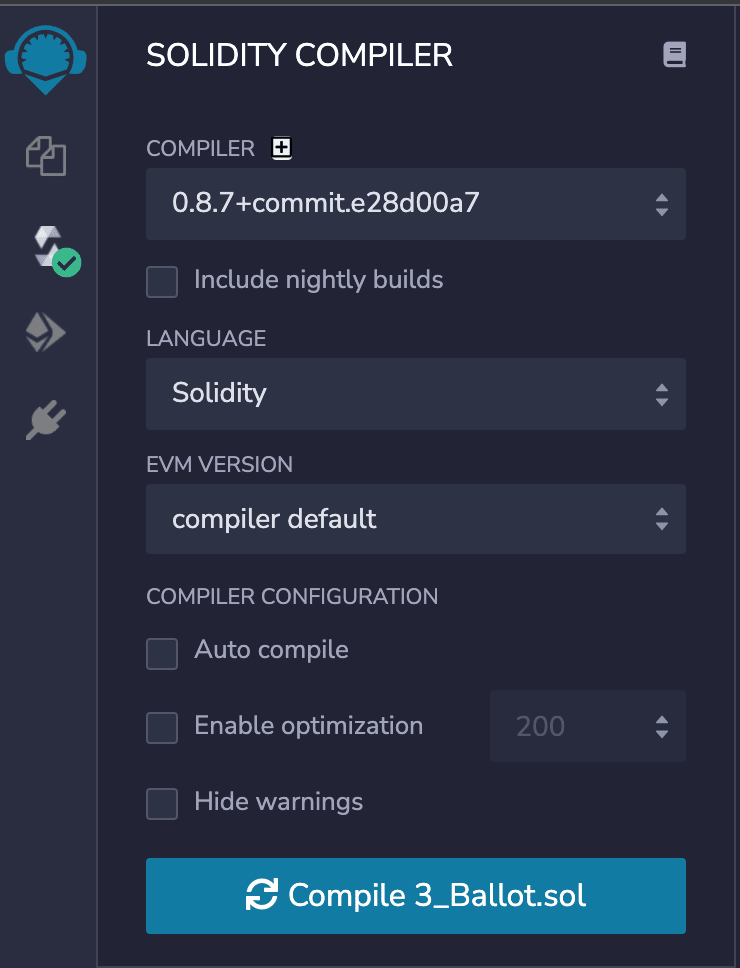Click Compile 3_Ballot.sol button
Viewport: 740px width, 968px height.
(x=415, y=896)
